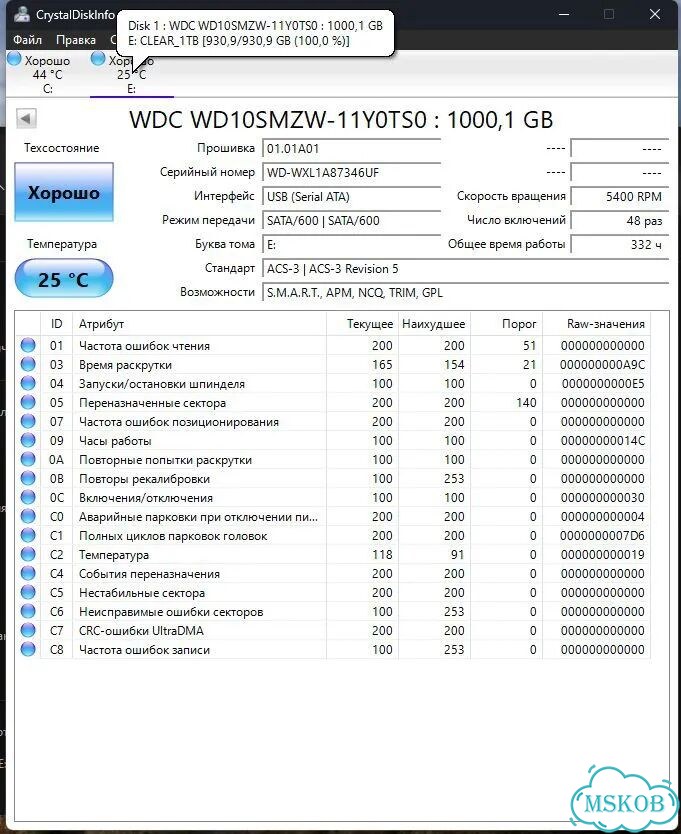This screenshot has width=681, height=834.
Task: Select row Часы работы
Action: click(x=333, y=440)
